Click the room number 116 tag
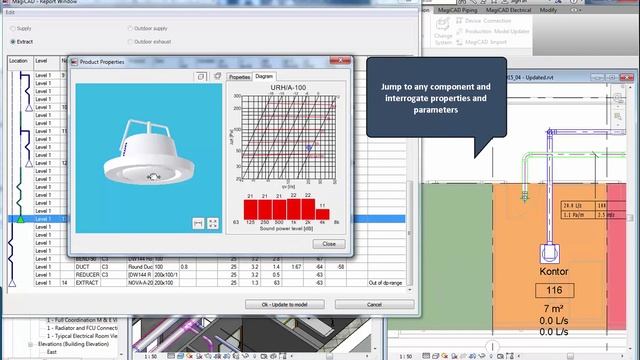 tap(555, 291)
